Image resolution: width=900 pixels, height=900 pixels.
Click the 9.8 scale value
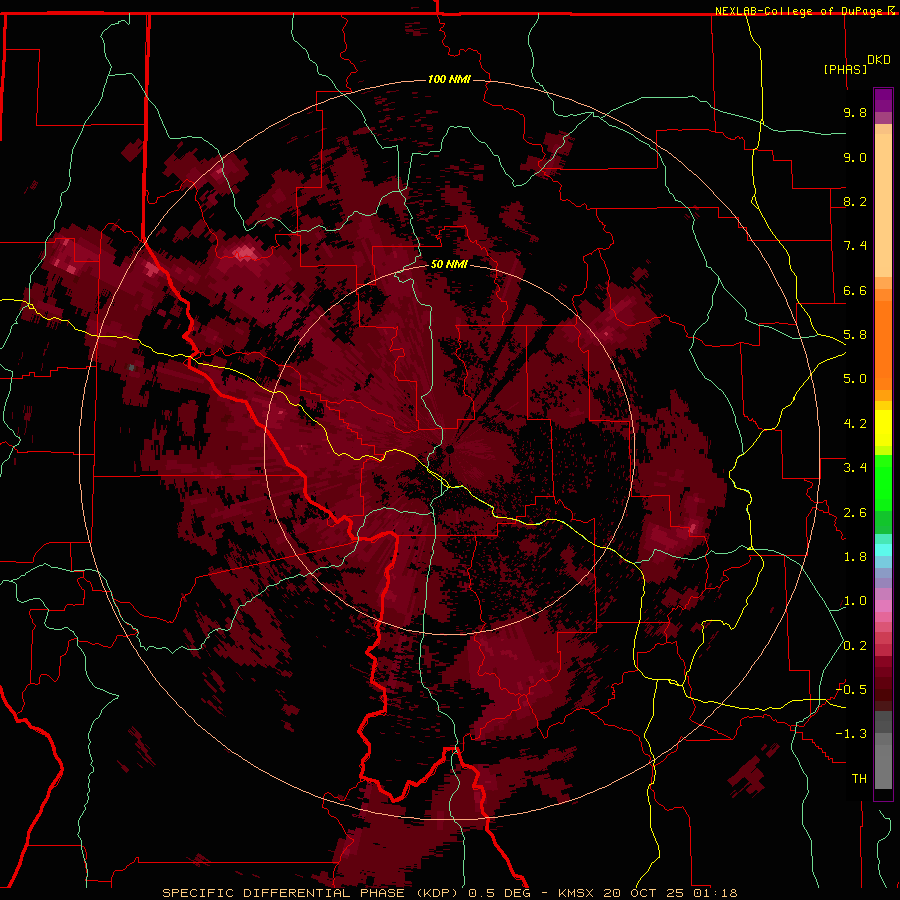855,112
